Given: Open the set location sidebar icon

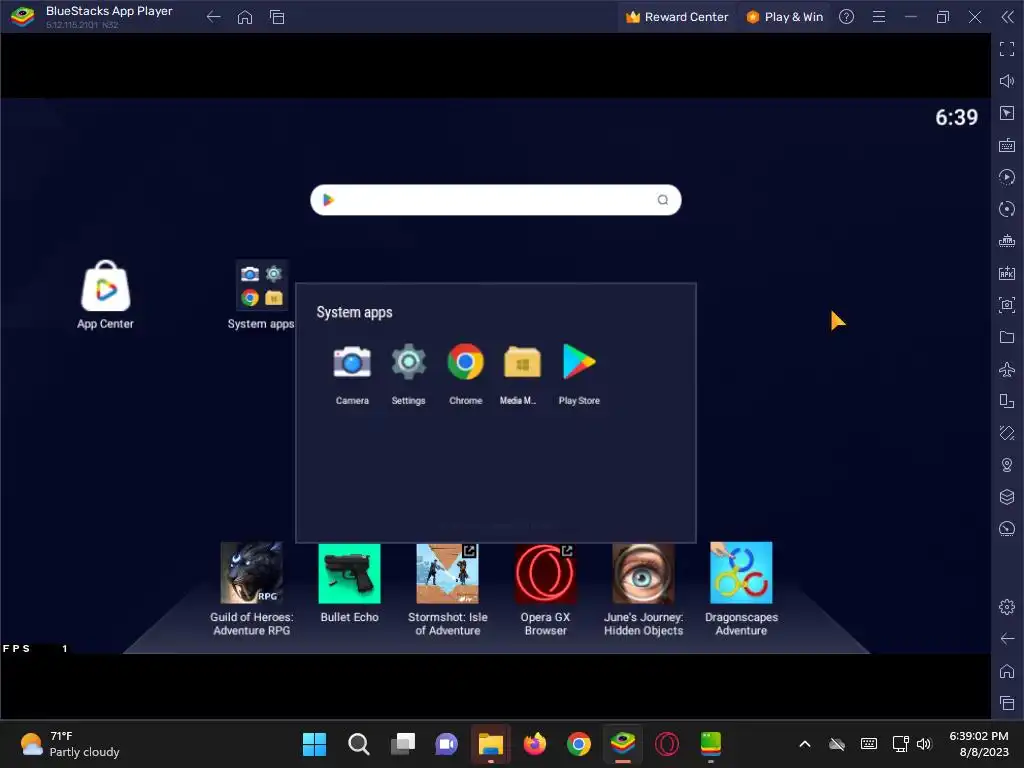Looking at the screenshot, I should click(x=1007, y=465).
